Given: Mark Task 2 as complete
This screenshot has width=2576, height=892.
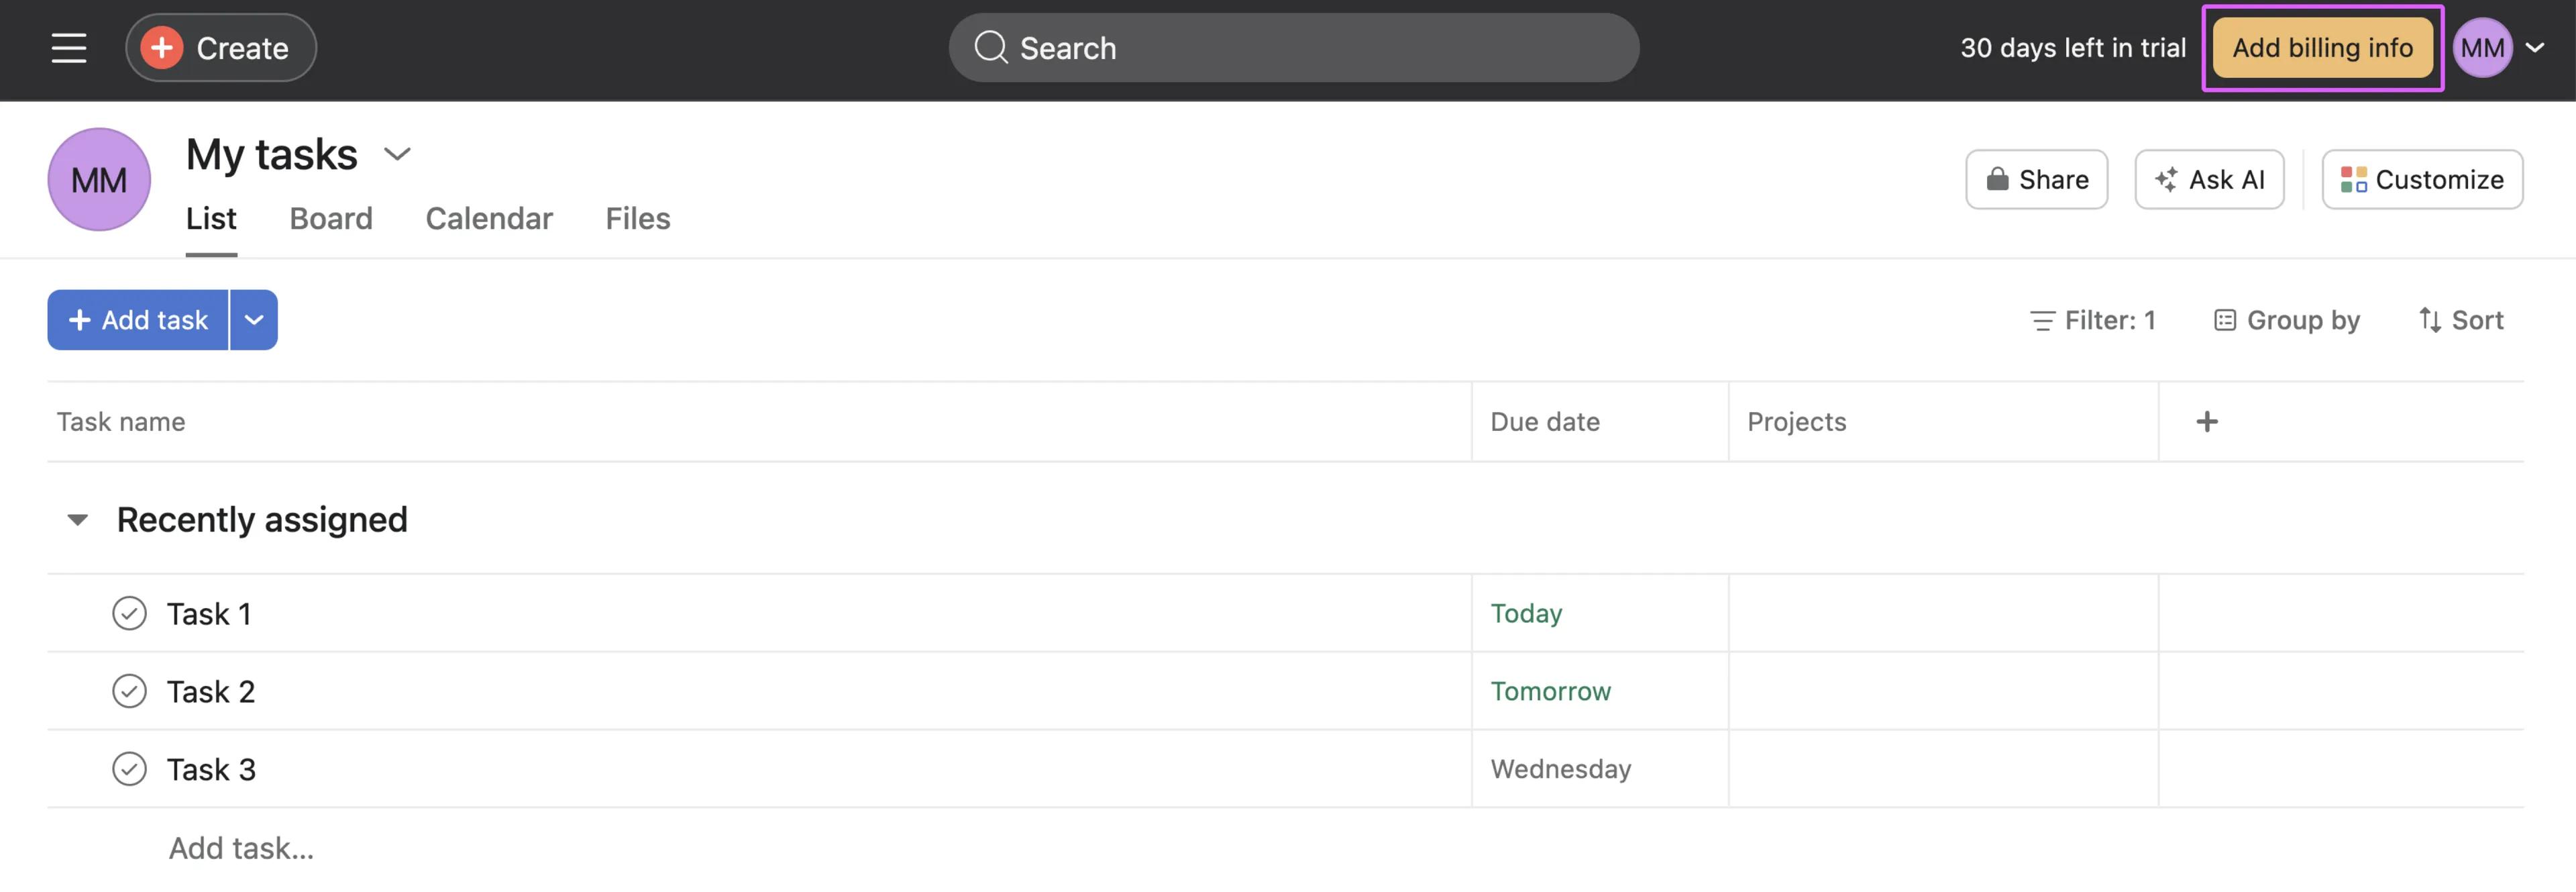Looking at the screenshot, I should [x=129, y=691].
